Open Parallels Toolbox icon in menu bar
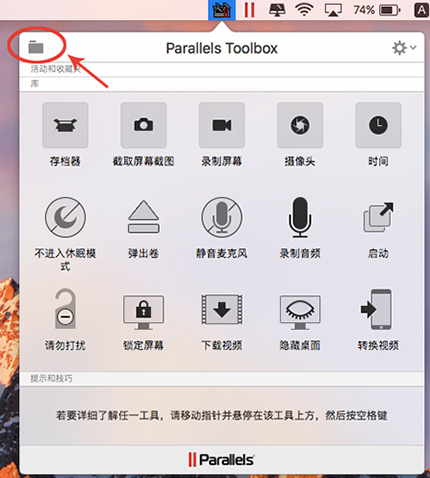430x478 pixels. pyautogui.click(x=222, y=10)
